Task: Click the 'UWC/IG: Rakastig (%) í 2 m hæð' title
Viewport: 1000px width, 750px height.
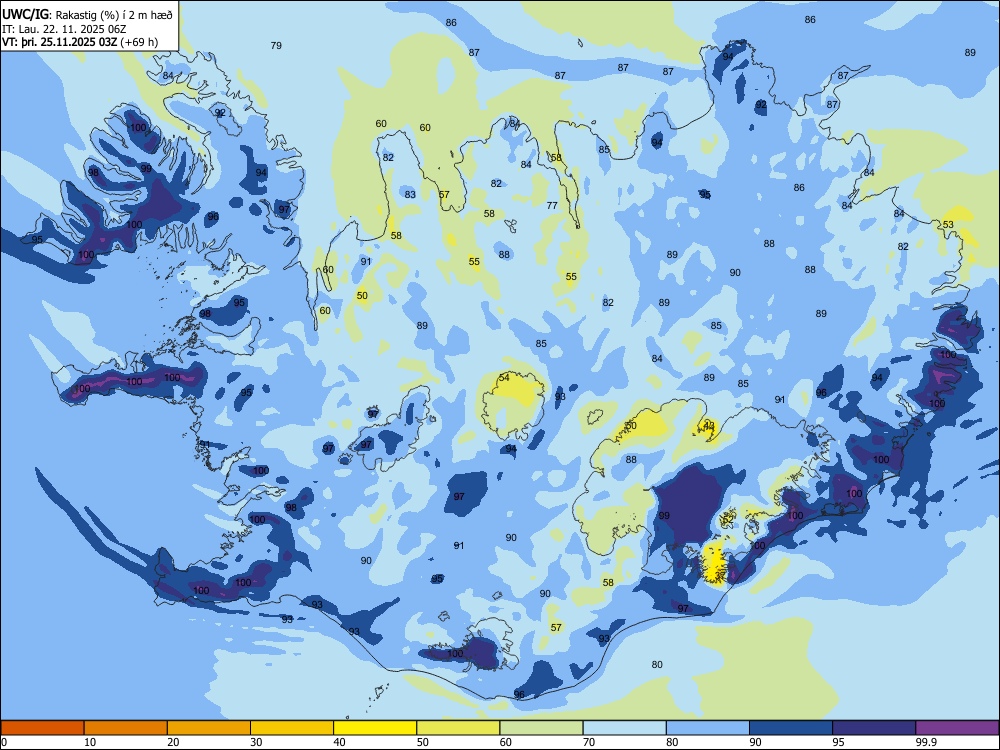Action: pyautogui.click(x=87, y=15)
